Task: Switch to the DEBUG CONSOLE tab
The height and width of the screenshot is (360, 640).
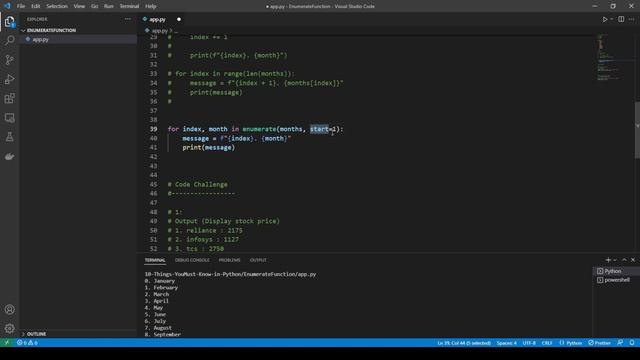Action: 192,260
